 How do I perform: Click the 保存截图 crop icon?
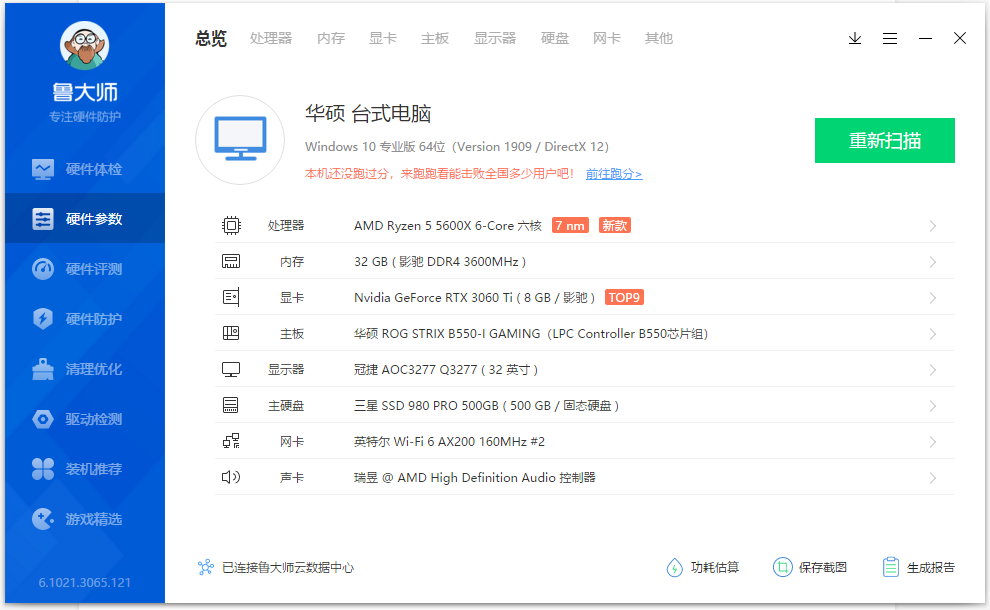click(782, 567)
